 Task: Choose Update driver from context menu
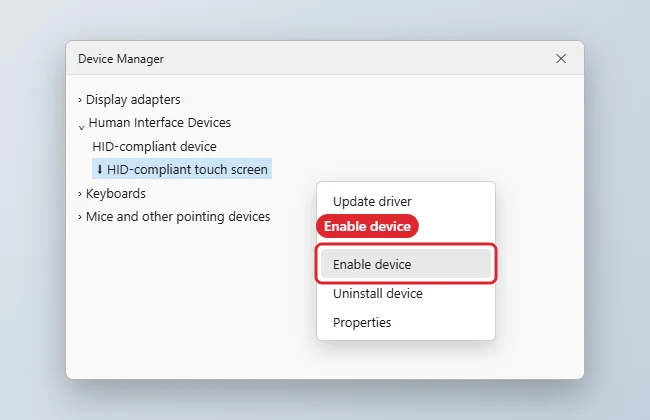point(372,202)
